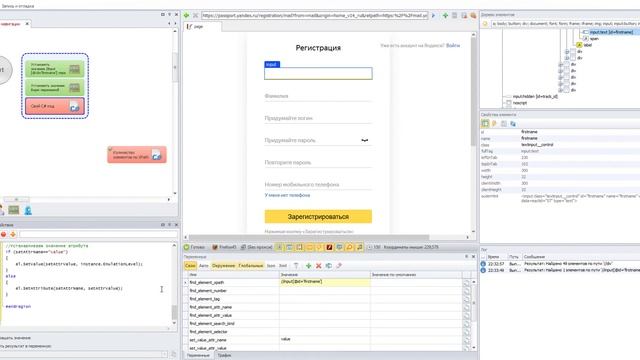
Task: Click the first green grid icon in element properties toolbar
Action: pos(485,123)
